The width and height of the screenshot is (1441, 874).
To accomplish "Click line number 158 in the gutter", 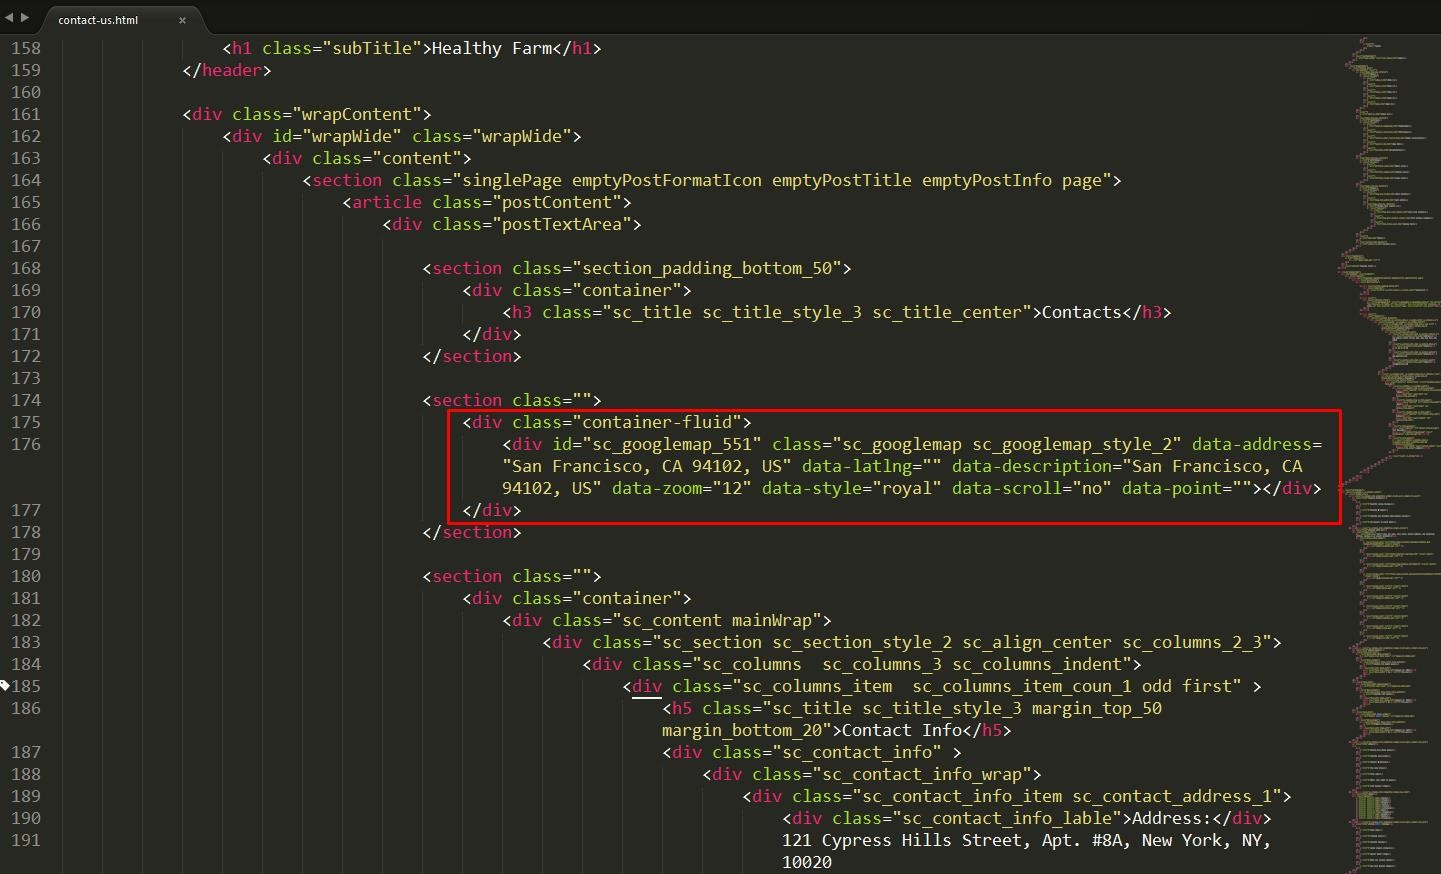I will 26,48.
